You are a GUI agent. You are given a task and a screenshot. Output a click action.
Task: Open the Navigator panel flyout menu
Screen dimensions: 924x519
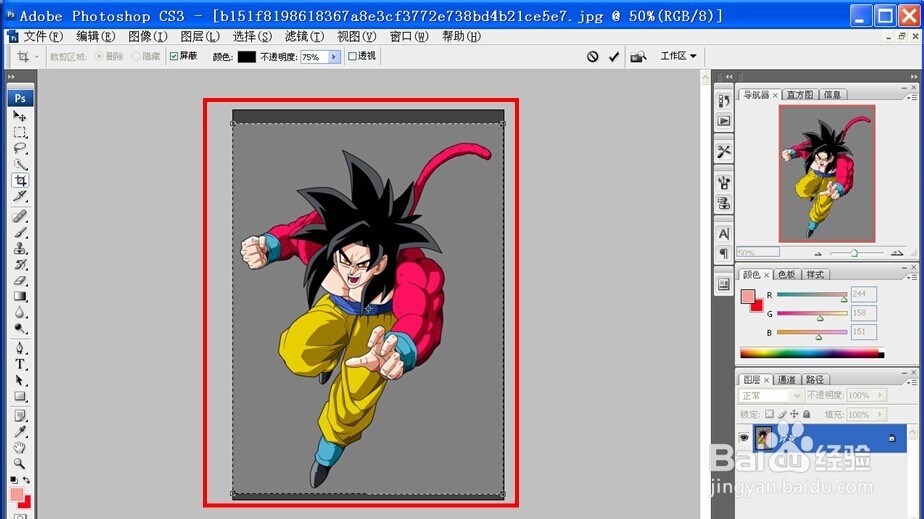913,97
